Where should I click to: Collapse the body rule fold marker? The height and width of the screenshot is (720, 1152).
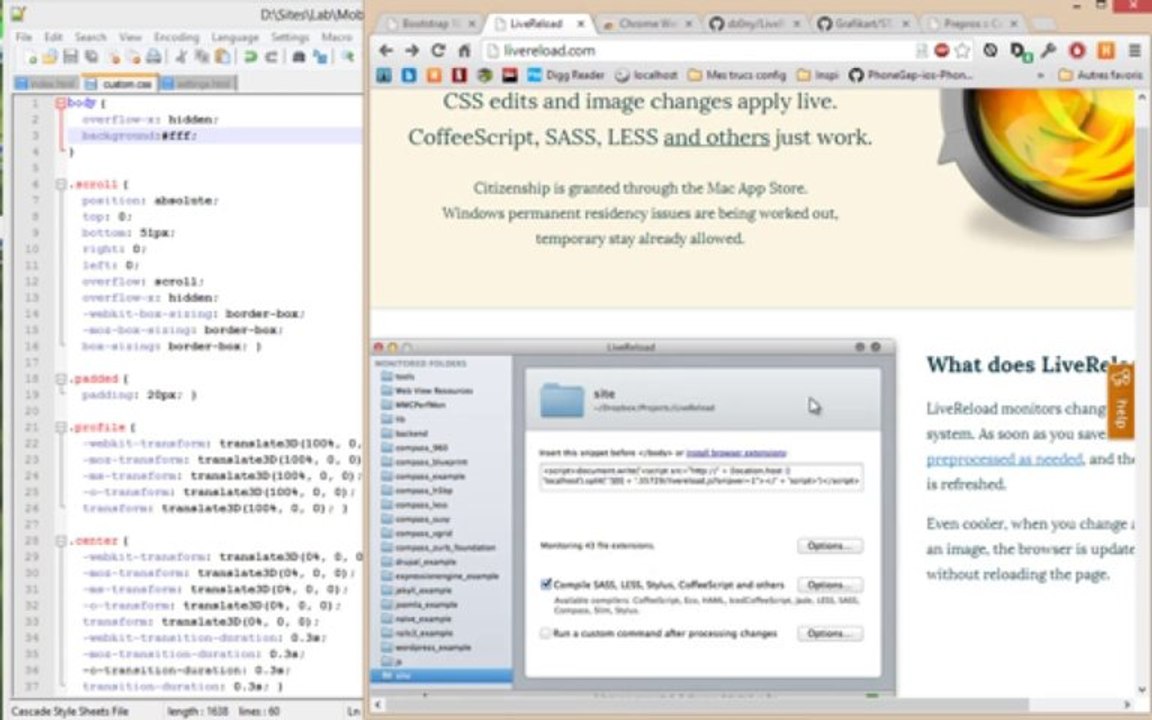(61, 104)
